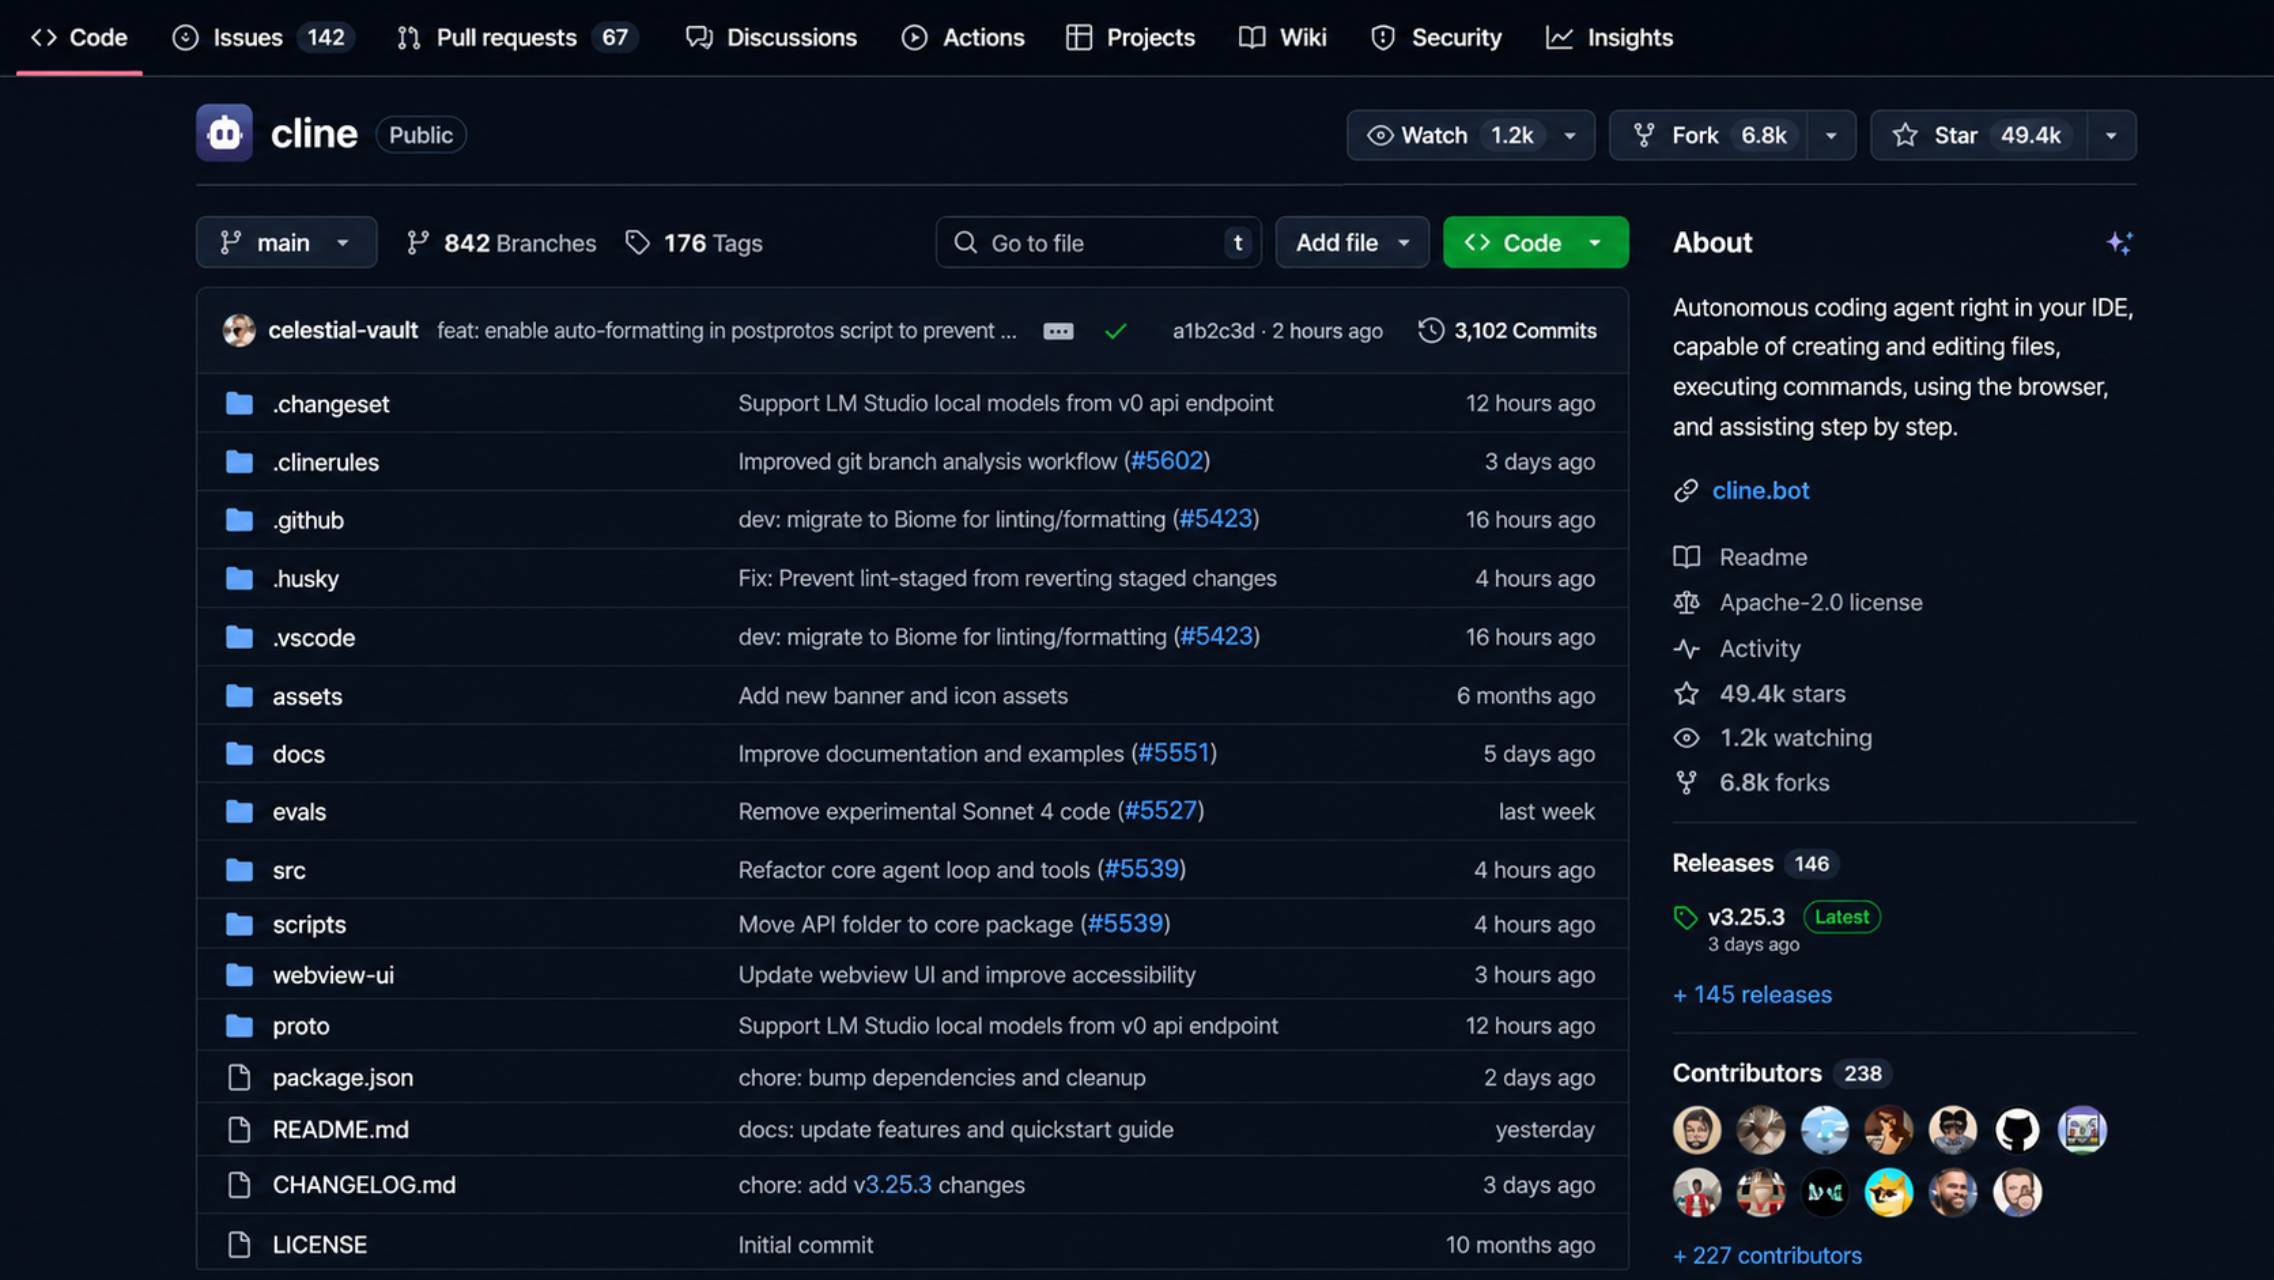Show the + 145 releases link

pyautogui.click(x=1752, y=994)
